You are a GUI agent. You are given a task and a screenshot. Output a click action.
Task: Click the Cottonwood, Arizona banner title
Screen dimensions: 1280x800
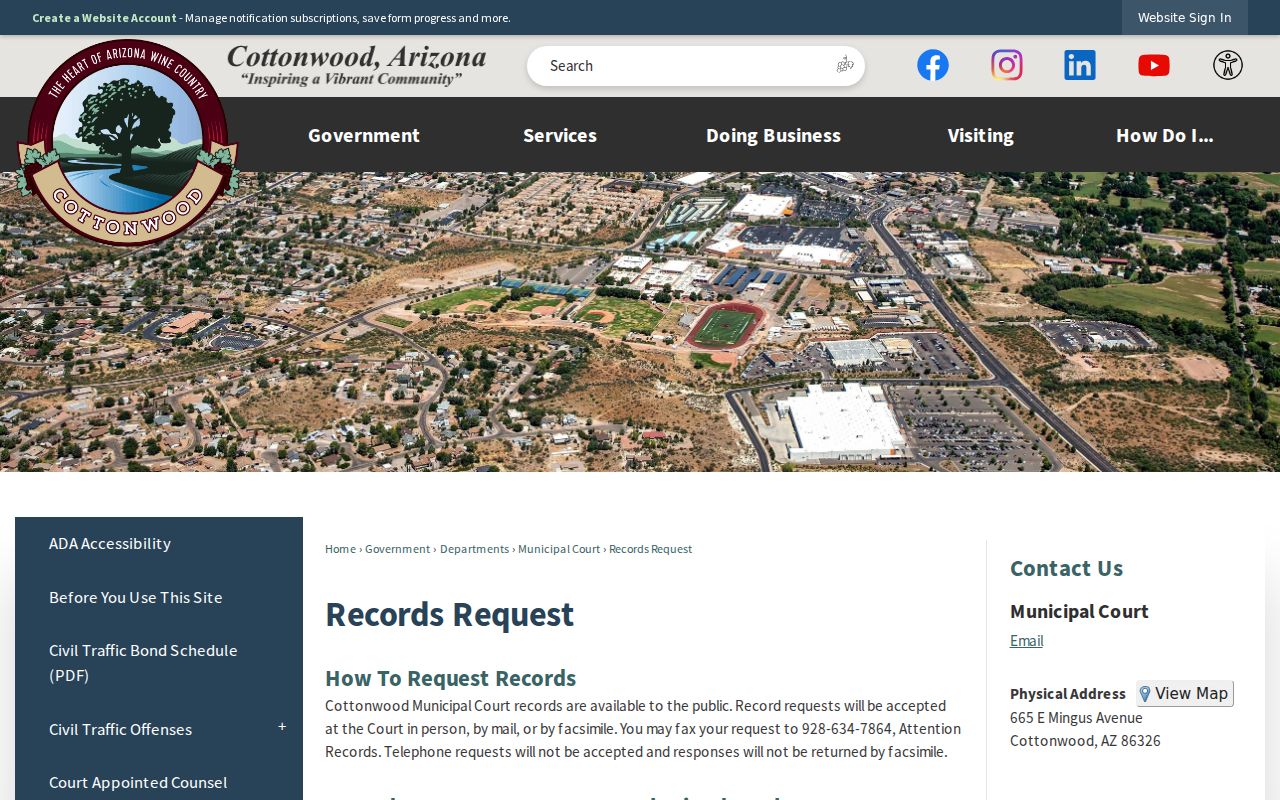(x=356, y=65)
